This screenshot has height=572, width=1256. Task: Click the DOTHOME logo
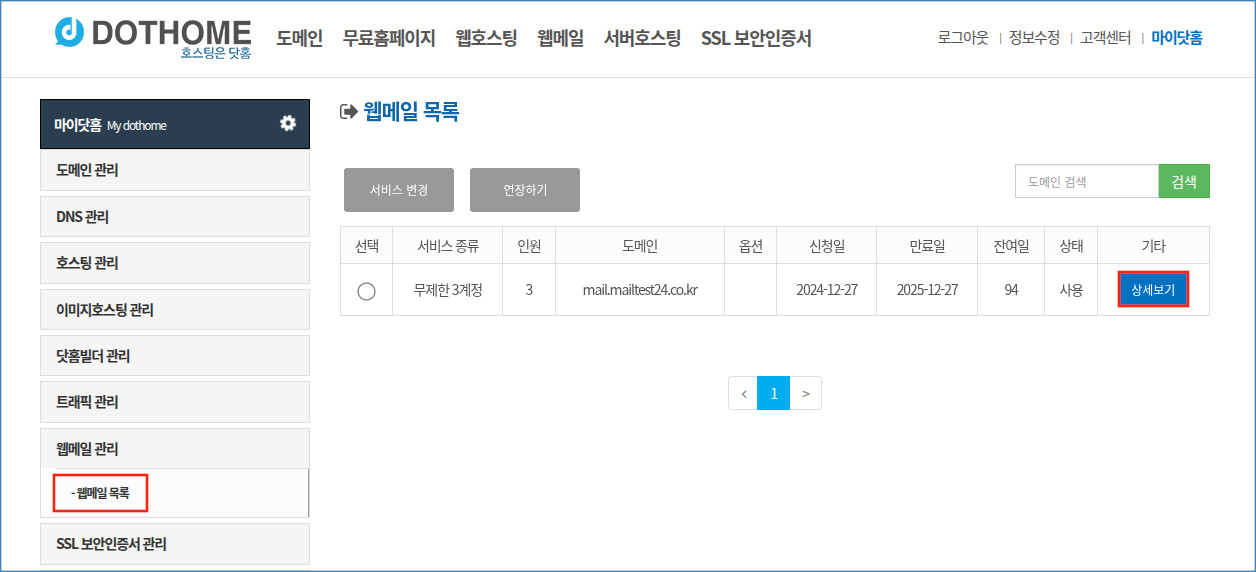point(153,37)
